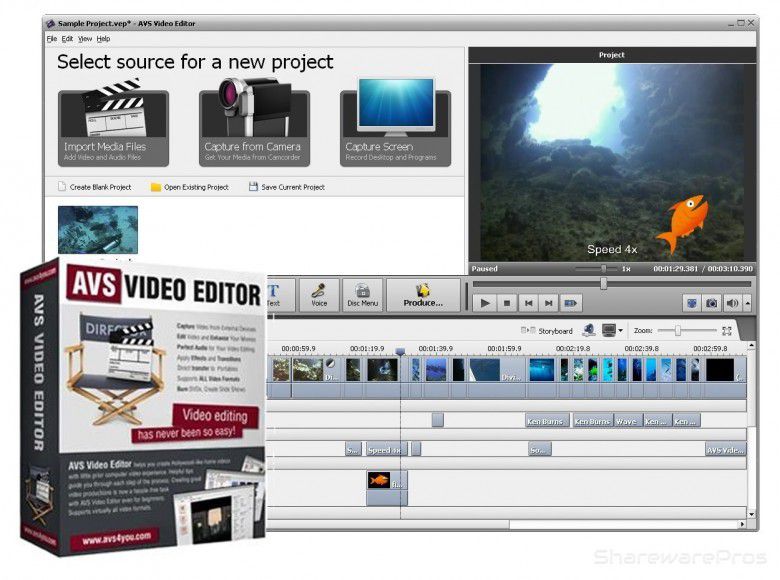Open an existing project
Screen dimensions: 780x580
[x=190, y=187]
